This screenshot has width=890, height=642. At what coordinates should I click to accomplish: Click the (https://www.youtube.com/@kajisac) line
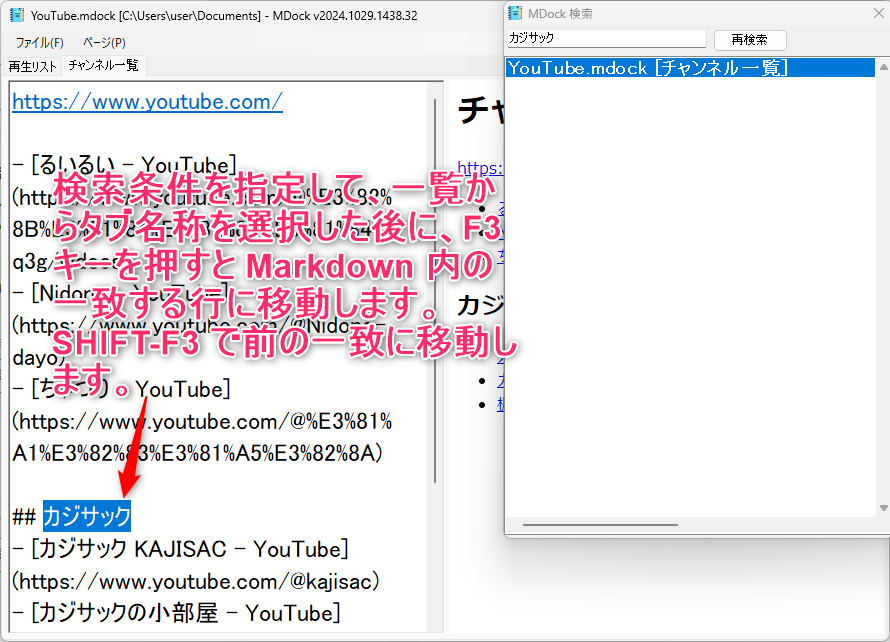(x=196, y=581)
